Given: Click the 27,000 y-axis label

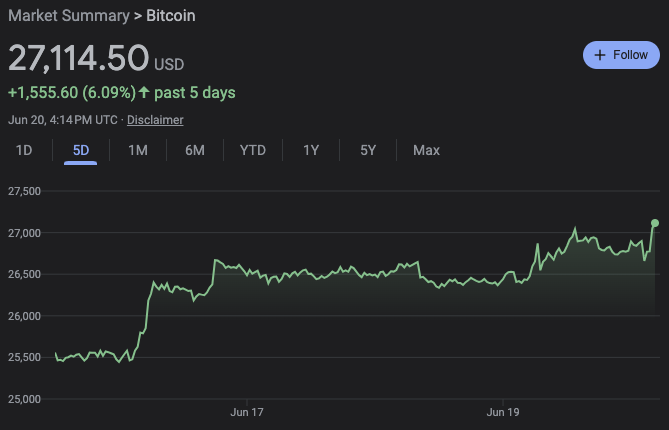Looking at the screenshot, I should (x=24, y=233).
